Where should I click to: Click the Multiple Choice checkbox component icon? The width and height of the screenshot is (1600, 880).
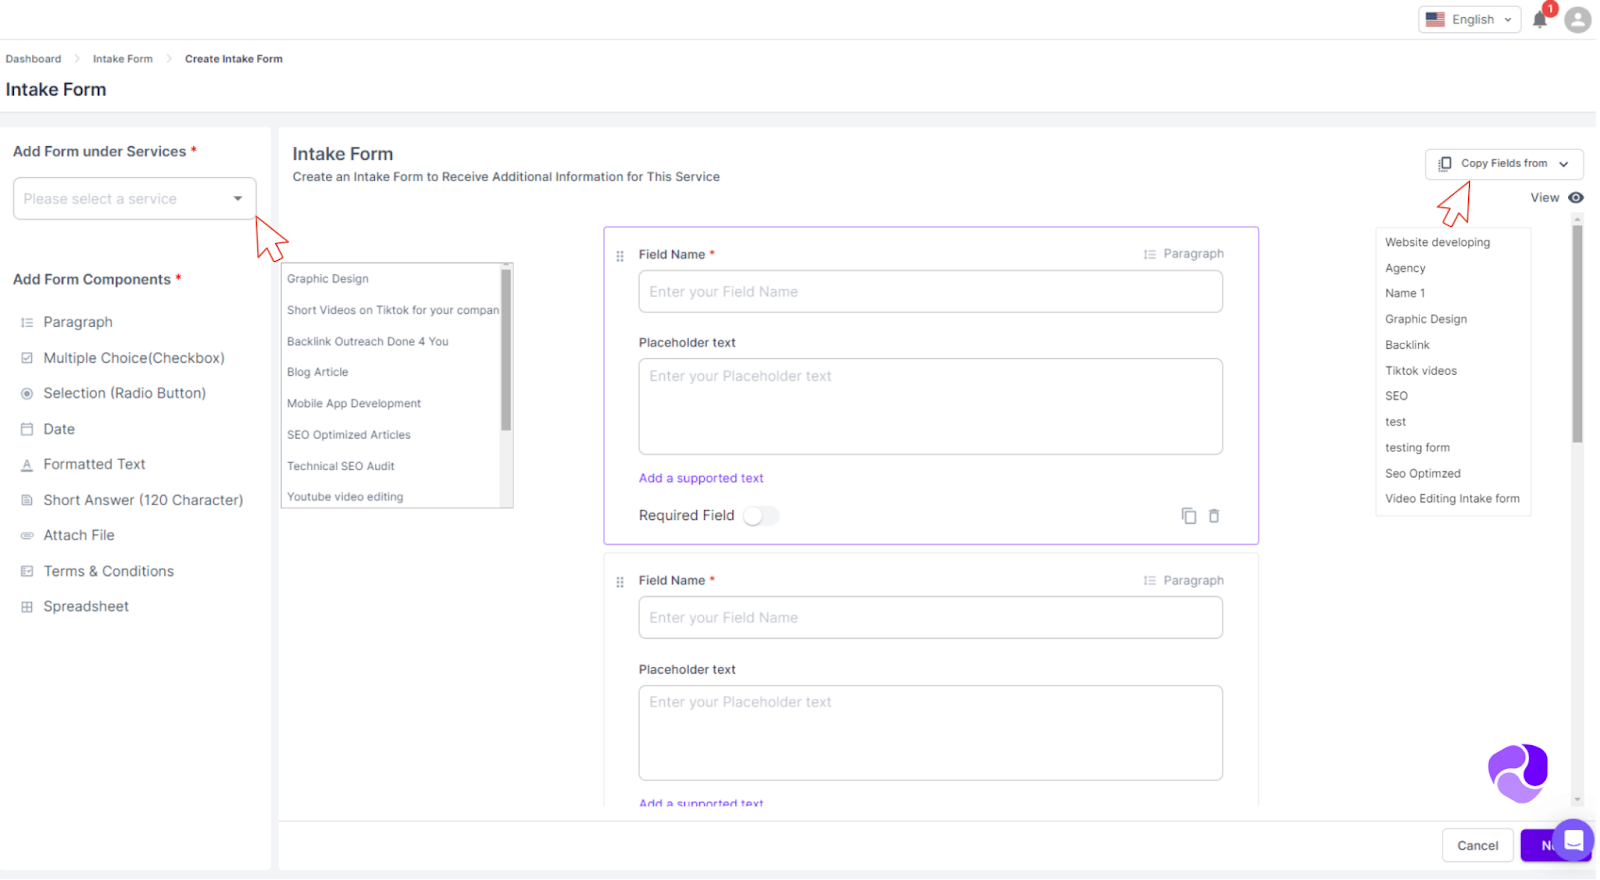[x=27, y=358]
